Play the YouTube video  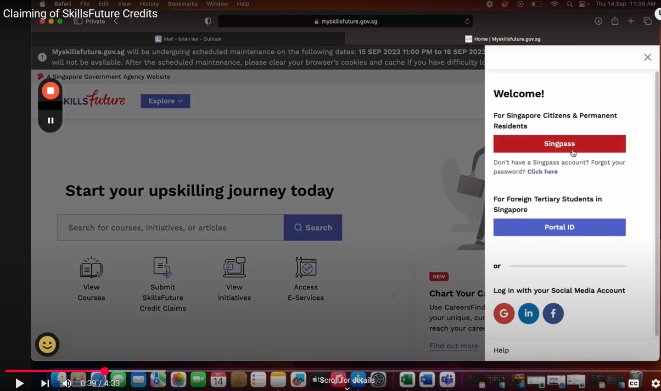click(19, 383)
